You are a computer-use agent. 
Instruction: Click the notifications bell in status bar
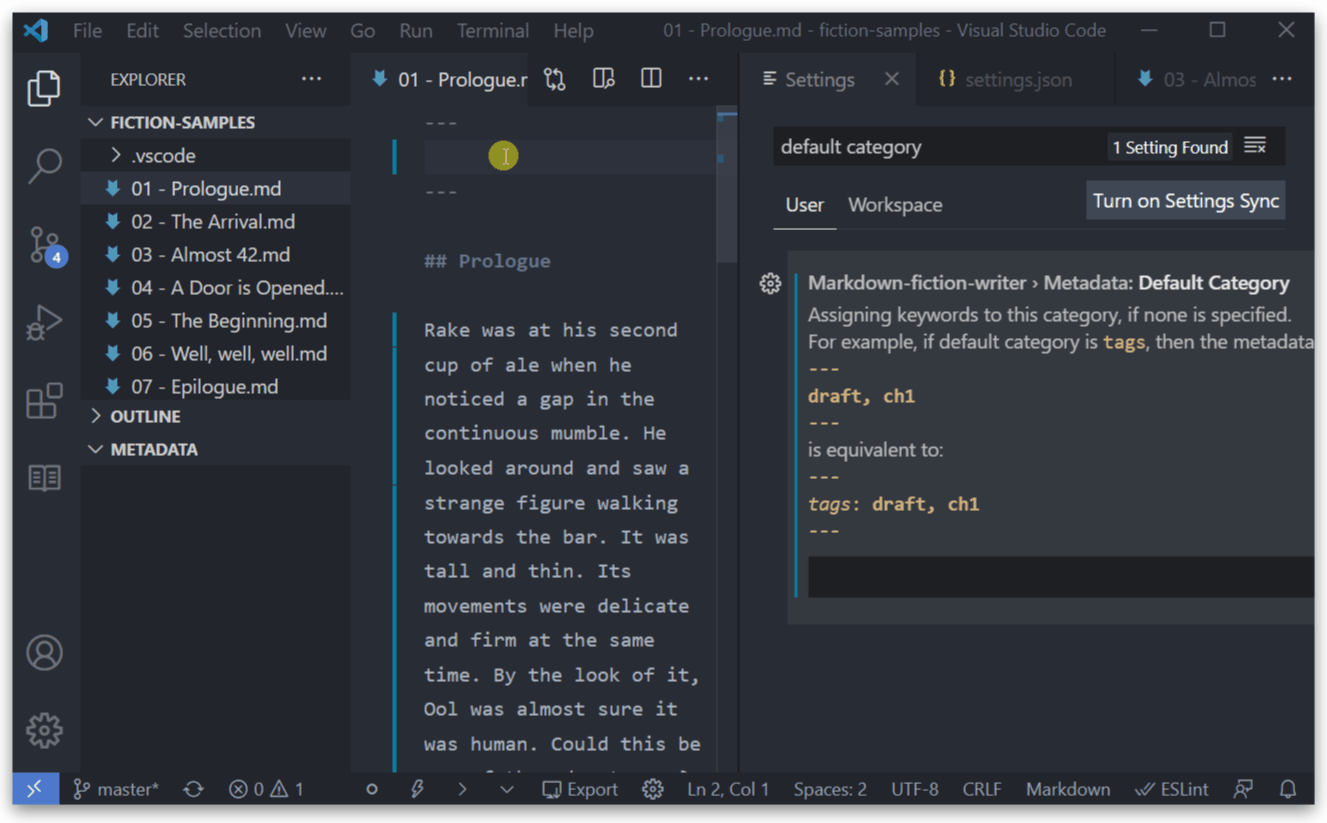tap(1288, 789)
